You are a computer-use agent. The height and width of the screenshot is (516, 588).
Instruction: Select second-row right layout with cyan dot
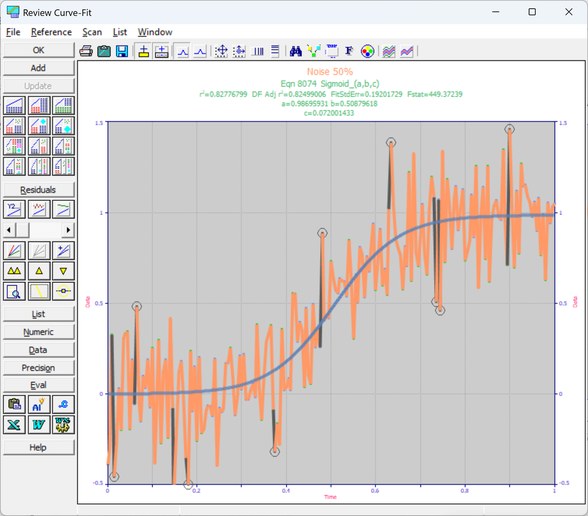click(63, 126)
